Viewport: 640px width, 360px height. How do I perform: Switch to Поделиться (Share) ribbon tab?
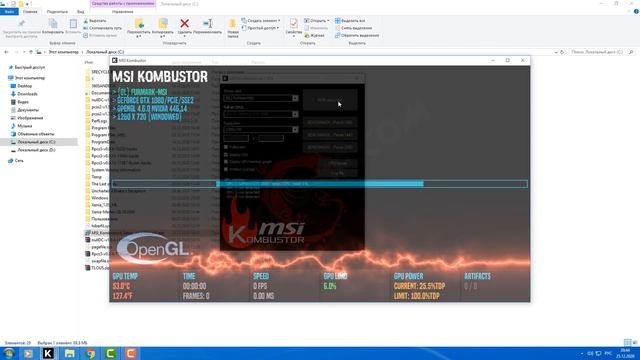[x=57, y=12]
